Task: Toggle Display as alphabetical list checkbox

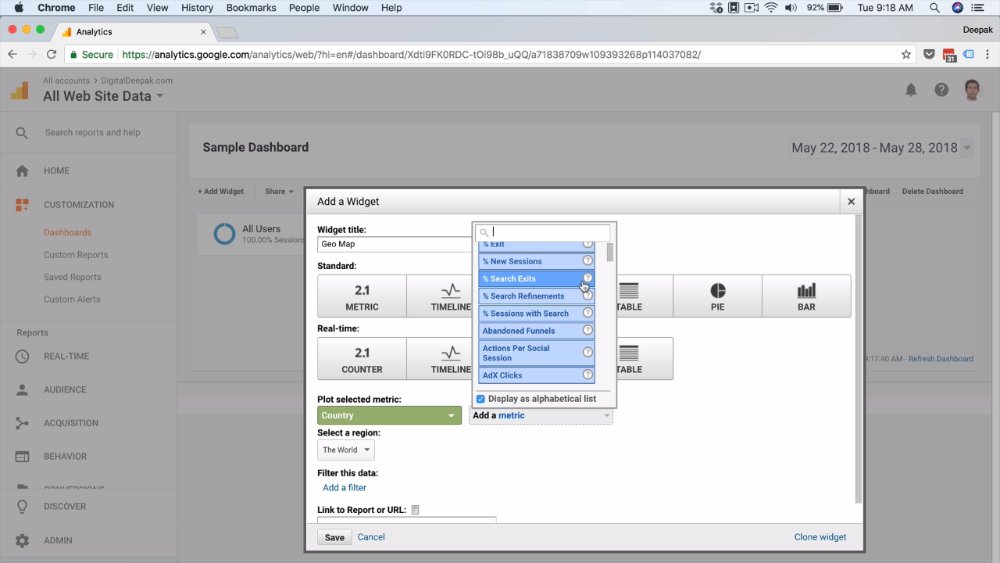Action: 481,398
